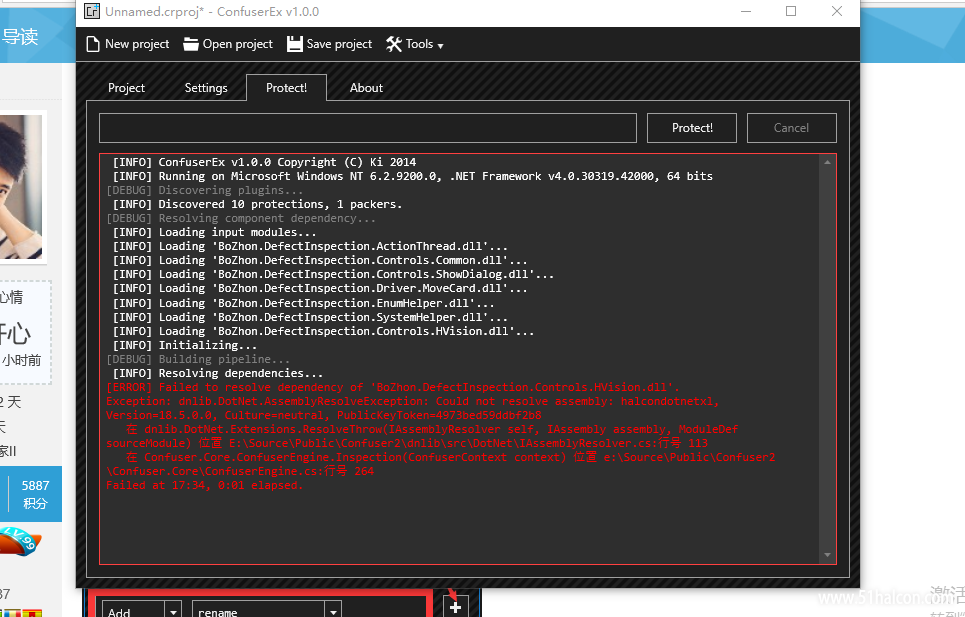Viewport: 965px width, 617px height.
Task: Click the Cancel button
Action: click(x=791, y=128)
